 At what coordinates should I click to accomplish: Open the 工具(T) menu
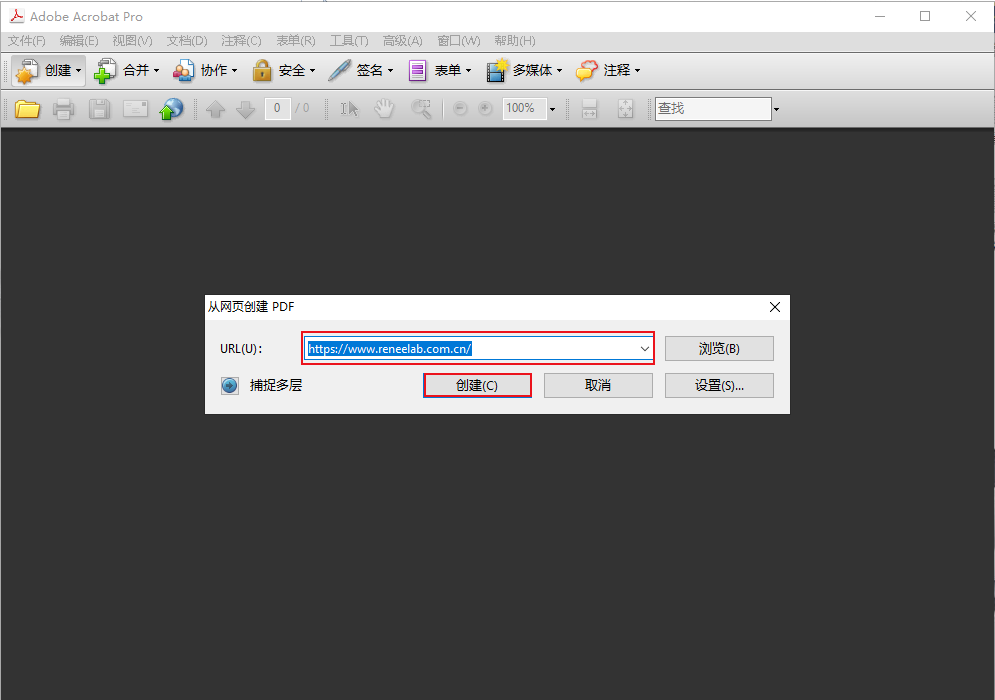(x=349, y=41)
